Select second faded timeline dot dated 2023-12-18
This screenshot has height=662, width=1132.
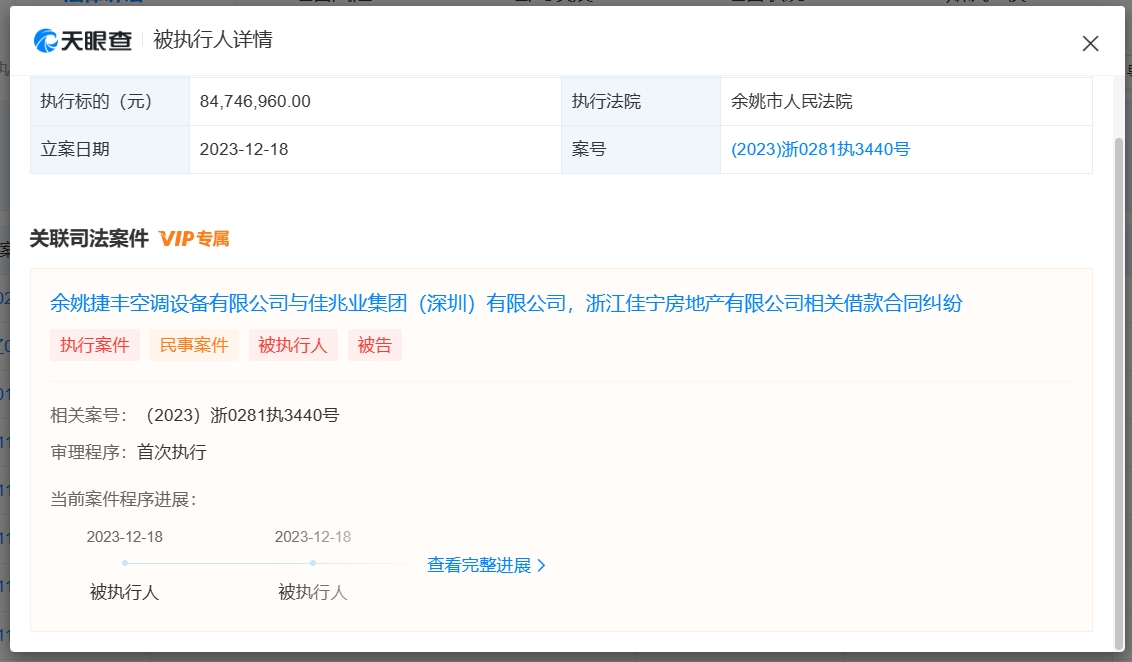(313, 563)
